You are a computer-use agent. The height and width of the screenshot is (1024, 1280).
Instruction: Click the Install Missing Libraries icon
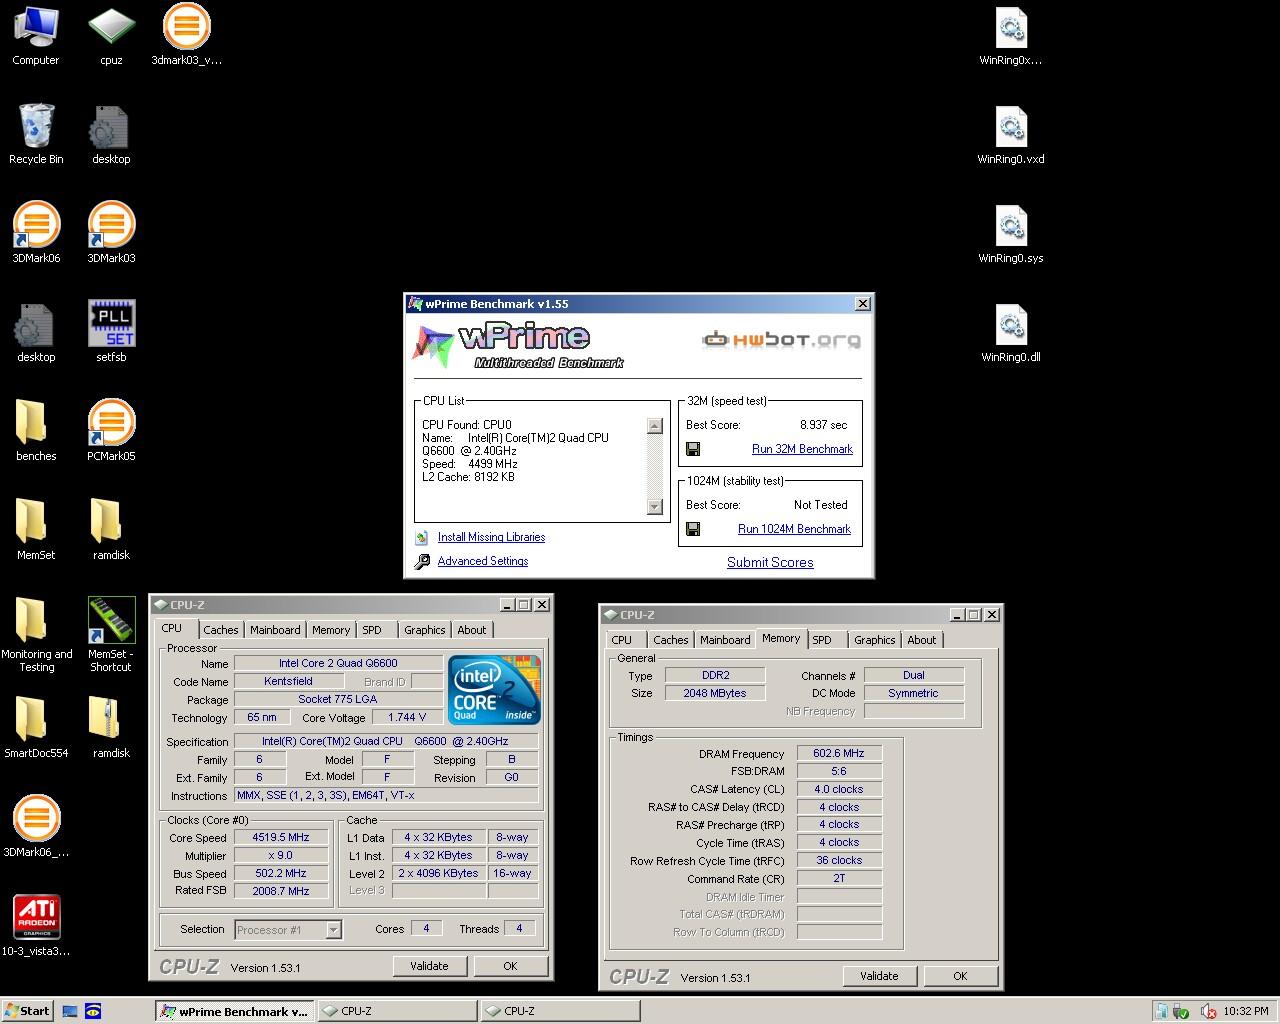click(422, 537)
